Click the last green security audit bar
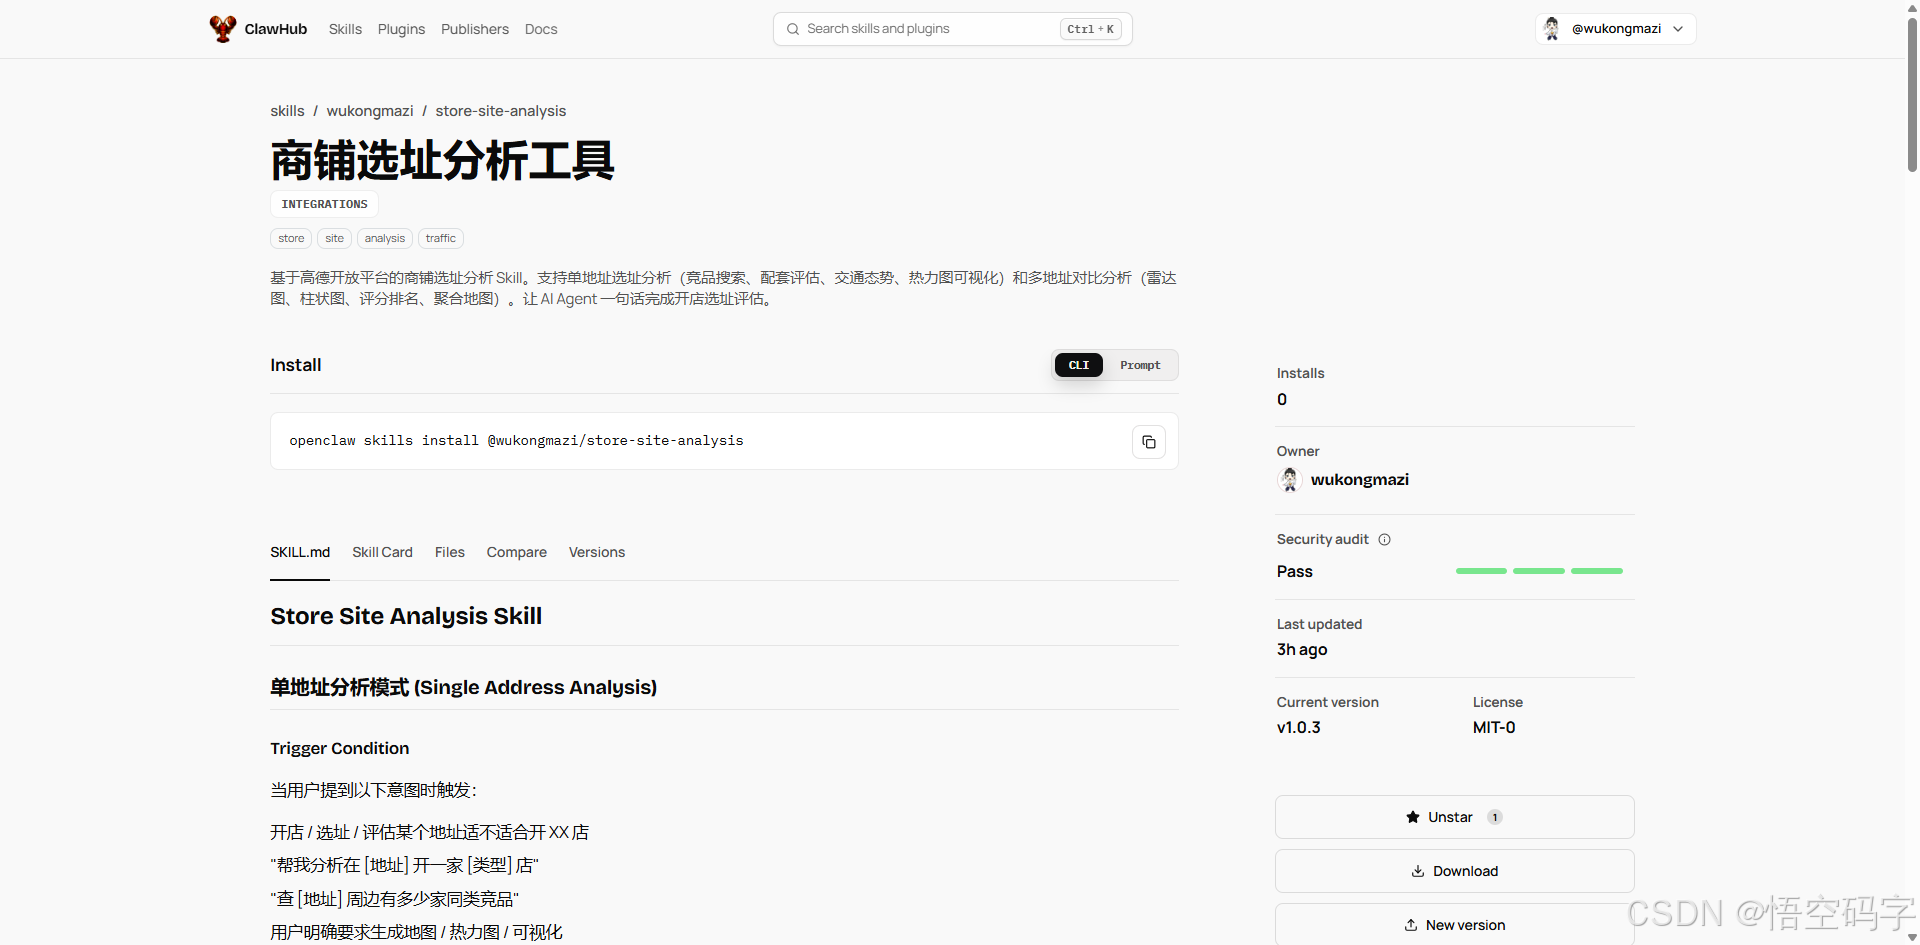The width and height of the screenshot is (1920, 945). pyautogui.click(x=1597, y=571)
